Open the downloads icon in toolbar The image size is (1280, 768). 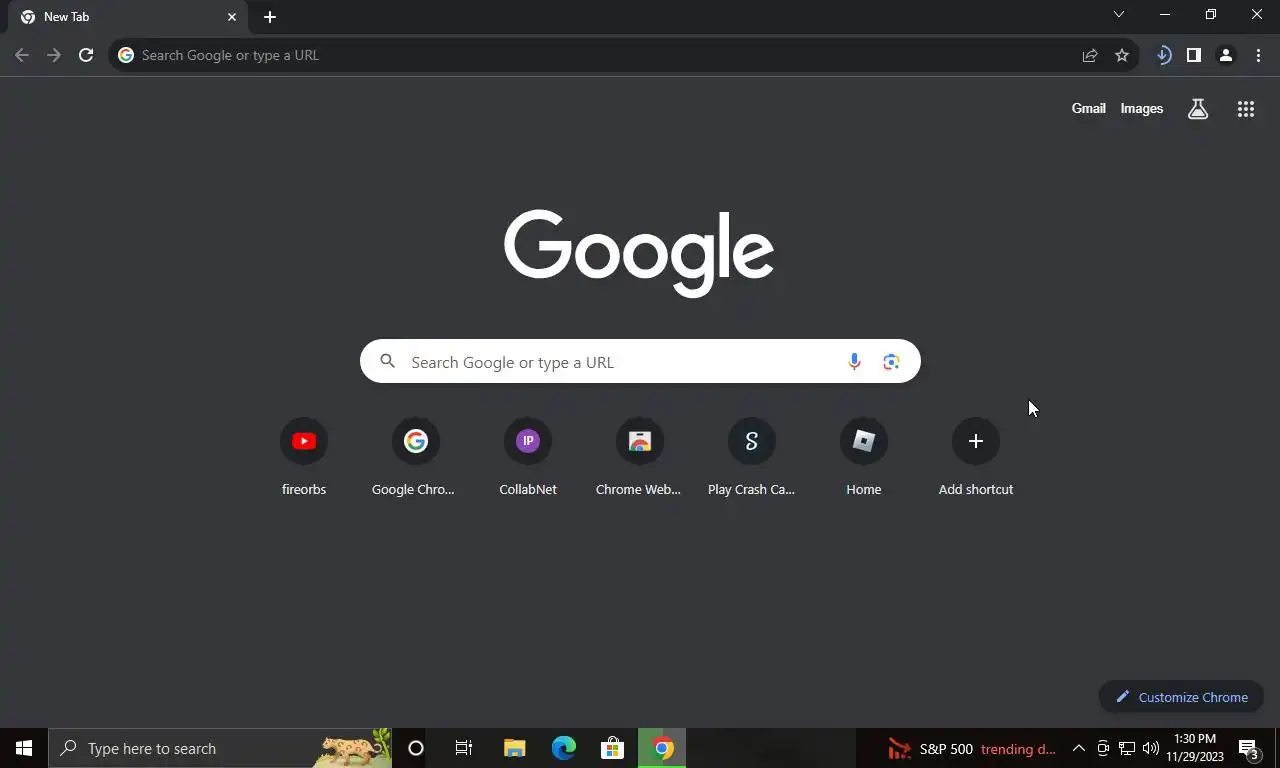click(x=1163, y=55)
